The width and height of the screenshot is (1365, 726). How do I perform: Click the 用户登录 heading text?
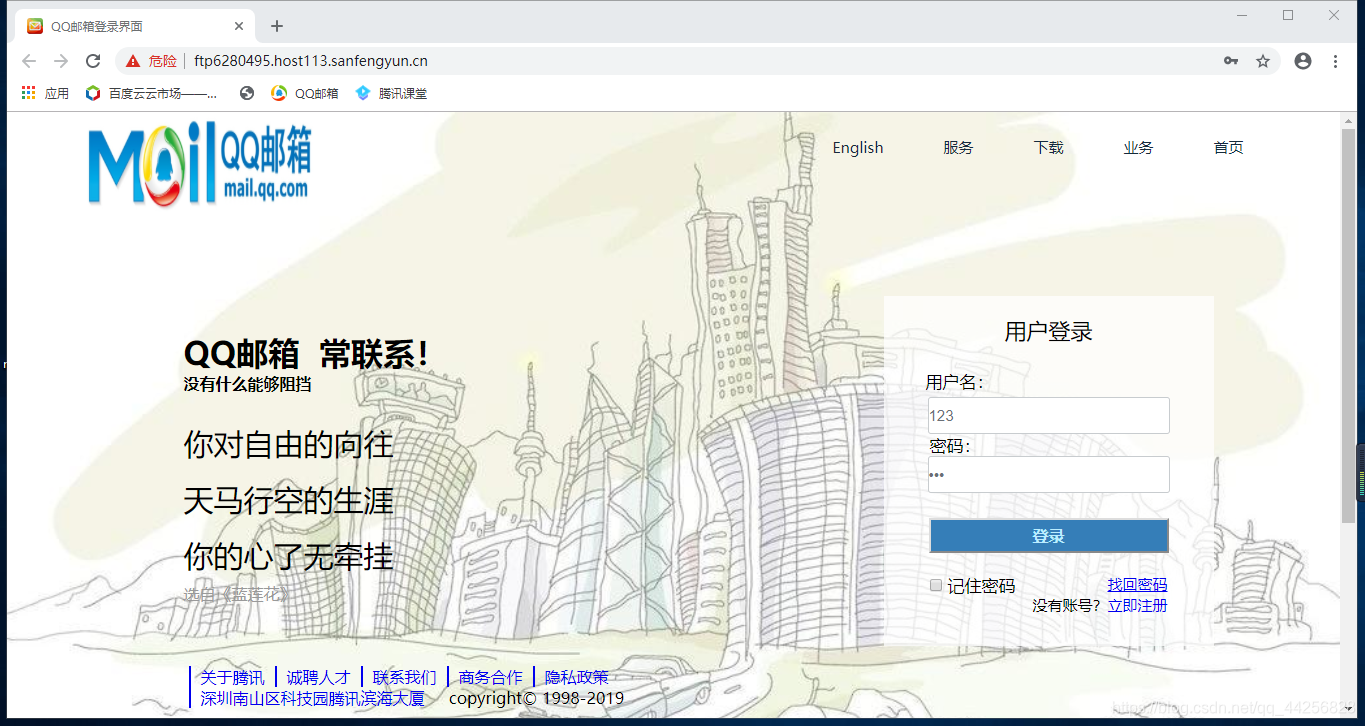click(x=1048, y=332)
